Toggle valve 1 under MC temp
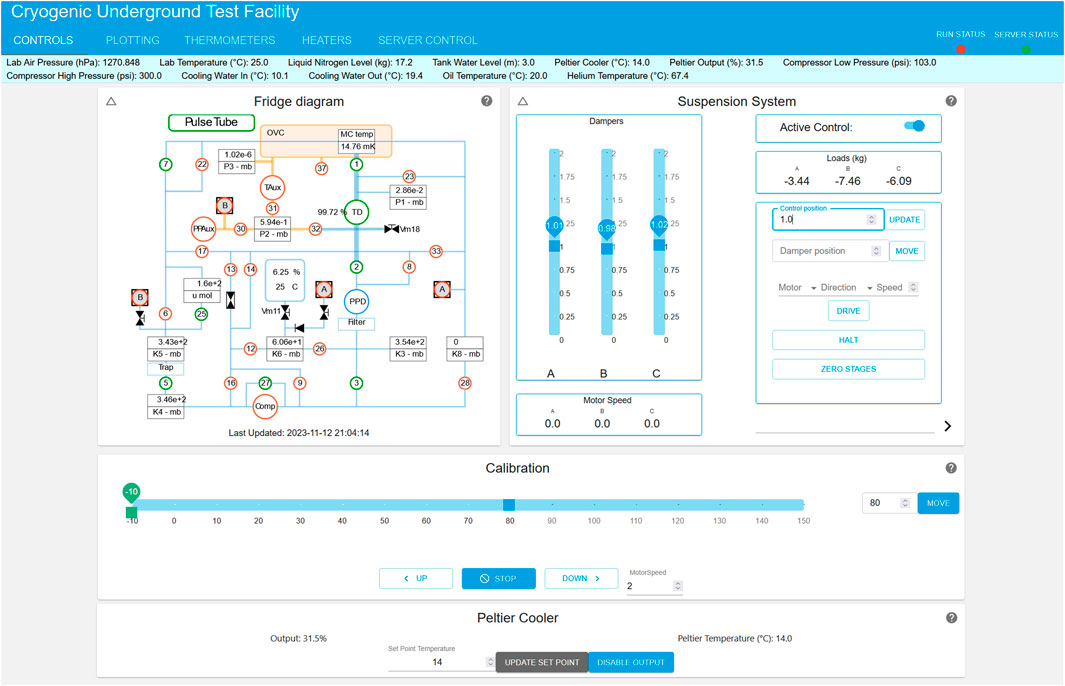Screen dimensions: 1065x686 point(356,164)
